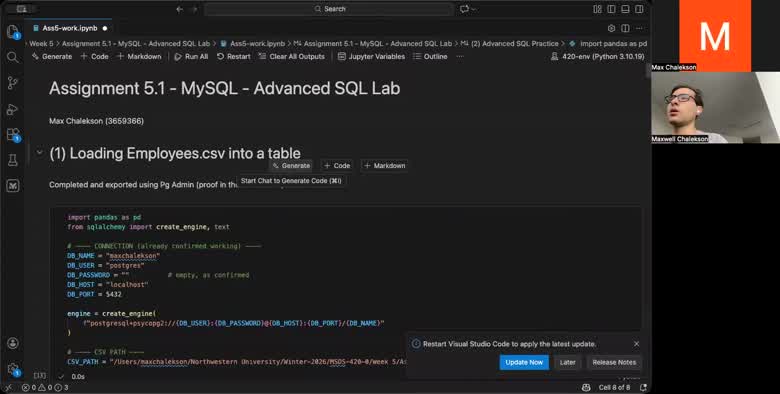Open the Source Control view
This screenshot has width=780, height=394.
click(13, 83)
